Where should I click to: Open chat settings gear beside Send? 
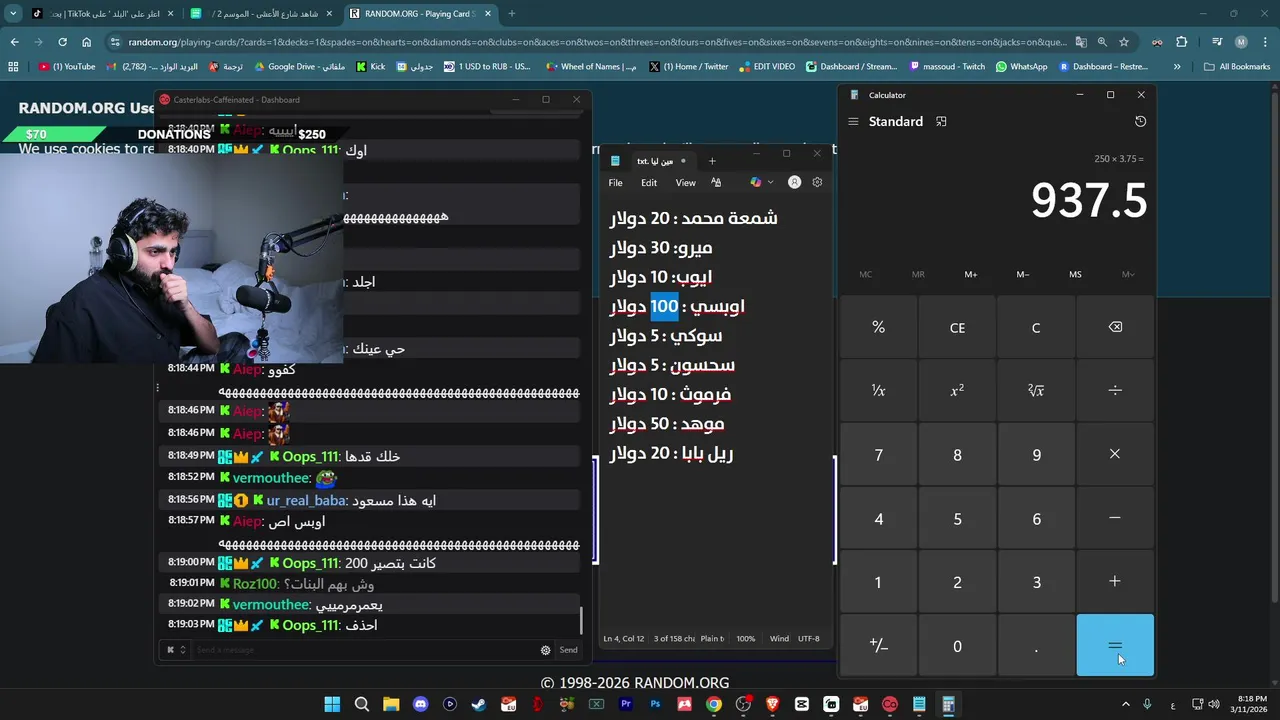(545, 650)
